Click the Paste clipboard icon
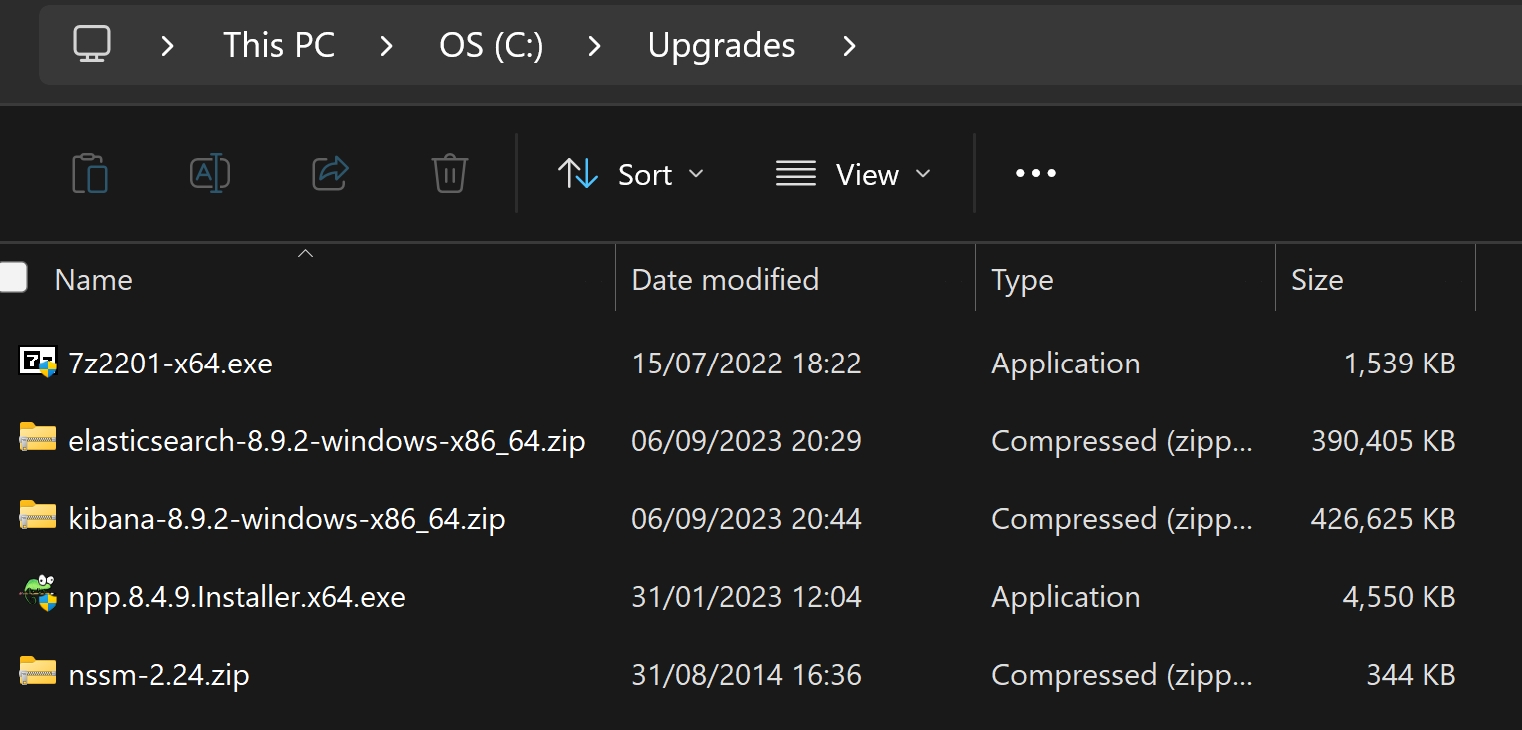 click(x=90, y=174)
